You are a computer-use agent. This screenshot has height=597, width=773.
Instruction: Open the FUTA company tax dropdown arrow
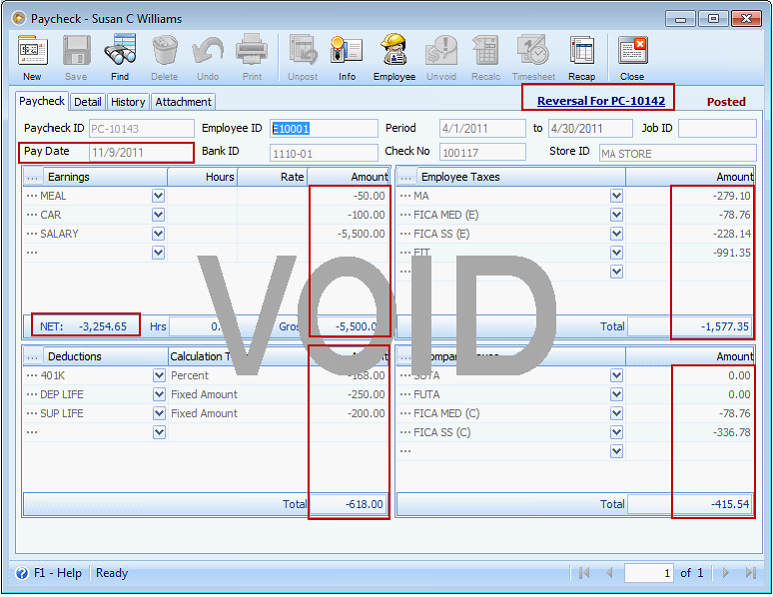click(x=616, y=394)
